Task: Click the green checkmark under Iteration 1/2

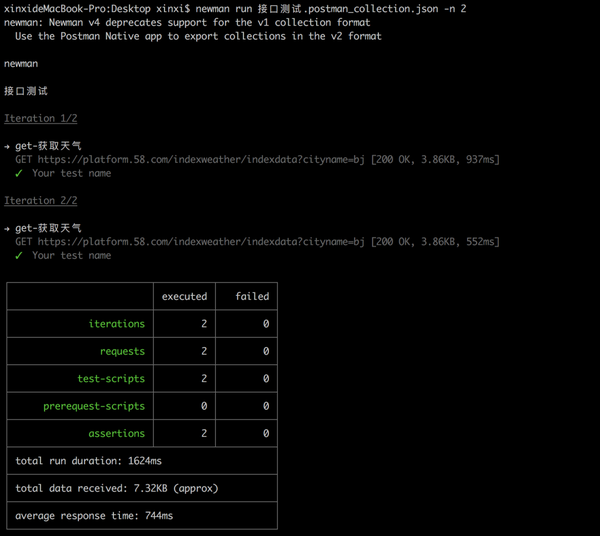Action: pos(19,173)
